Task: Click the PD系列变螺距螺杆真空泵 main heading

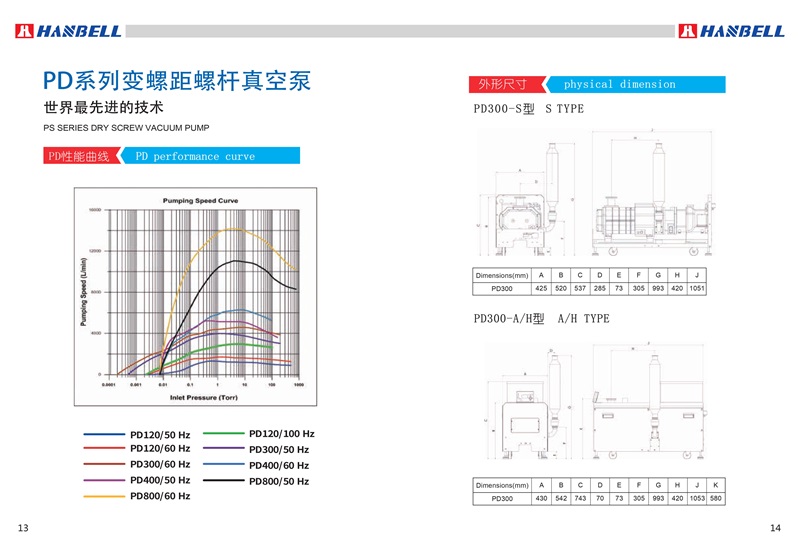Action: pyautogui.click(x=176, y=79)
